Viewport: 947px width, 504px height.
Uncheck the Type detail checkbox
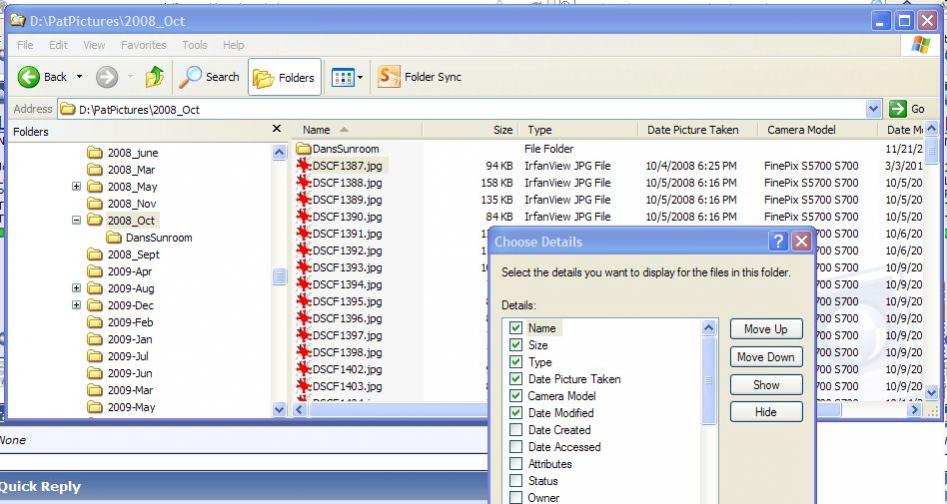pyautogui.click(x=515, y=362)
